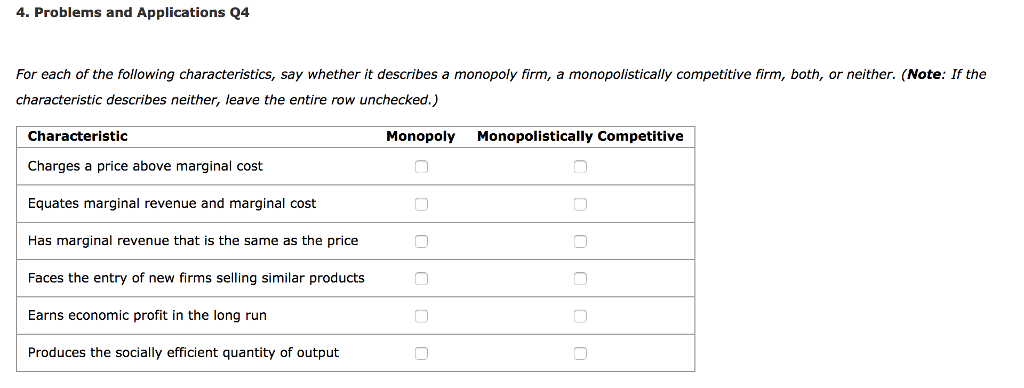Click the 'Earns economic profit in the long run' text

click(x=147, y=315)
